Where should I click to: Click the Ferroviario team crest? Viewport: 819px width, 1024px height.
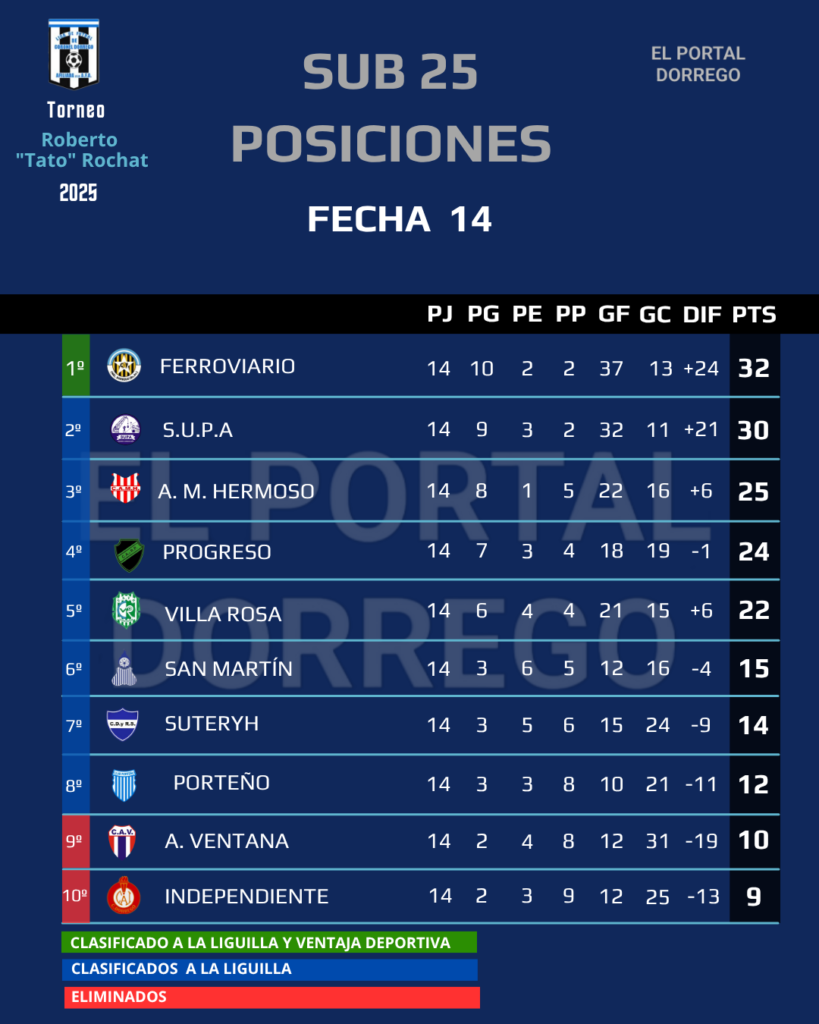tap(125, 366)
